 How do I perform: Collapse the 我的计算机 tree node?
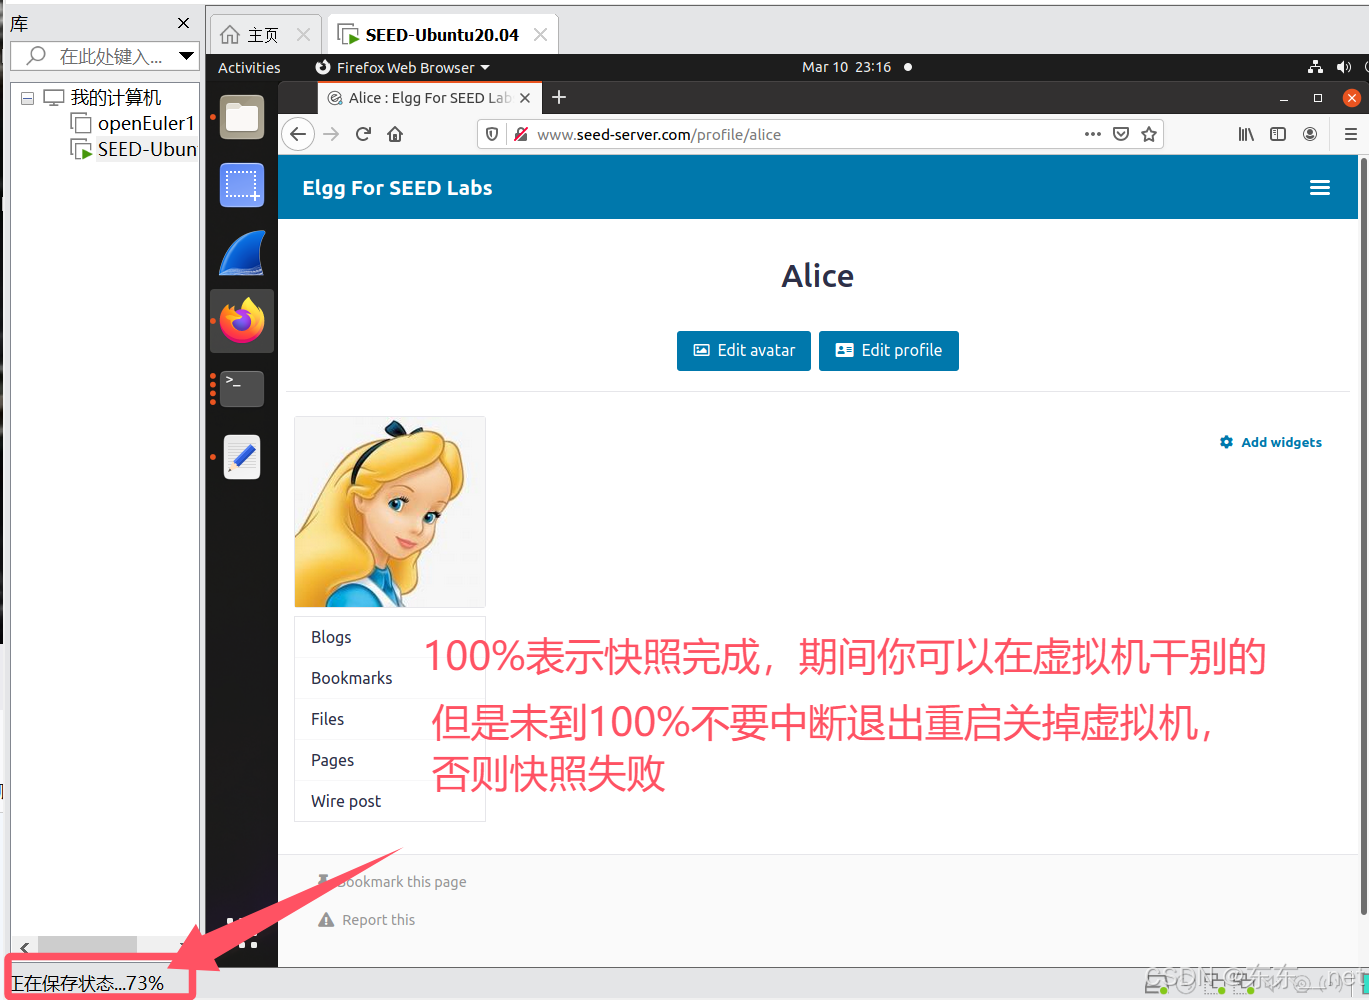pos(27,98)
